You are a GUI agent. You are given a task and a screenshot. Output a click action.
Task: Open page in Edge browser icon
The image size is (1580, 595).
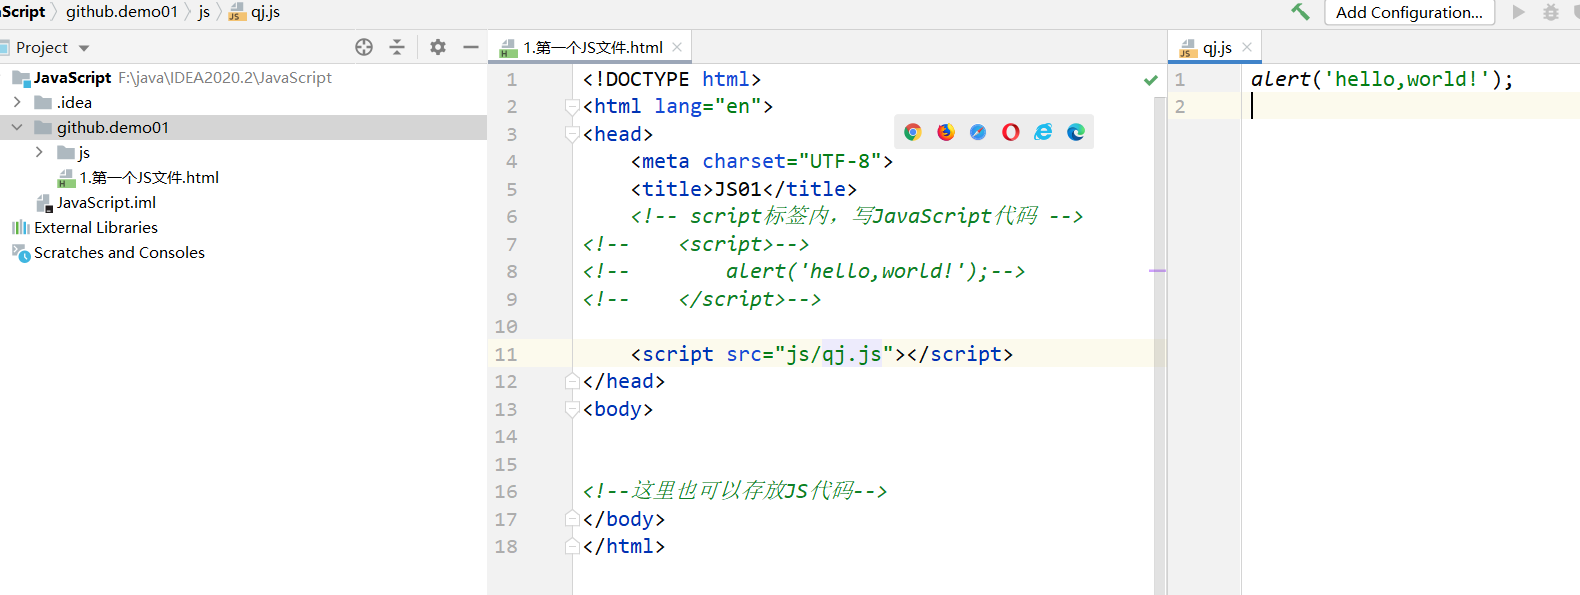[x=1076, y=132]
